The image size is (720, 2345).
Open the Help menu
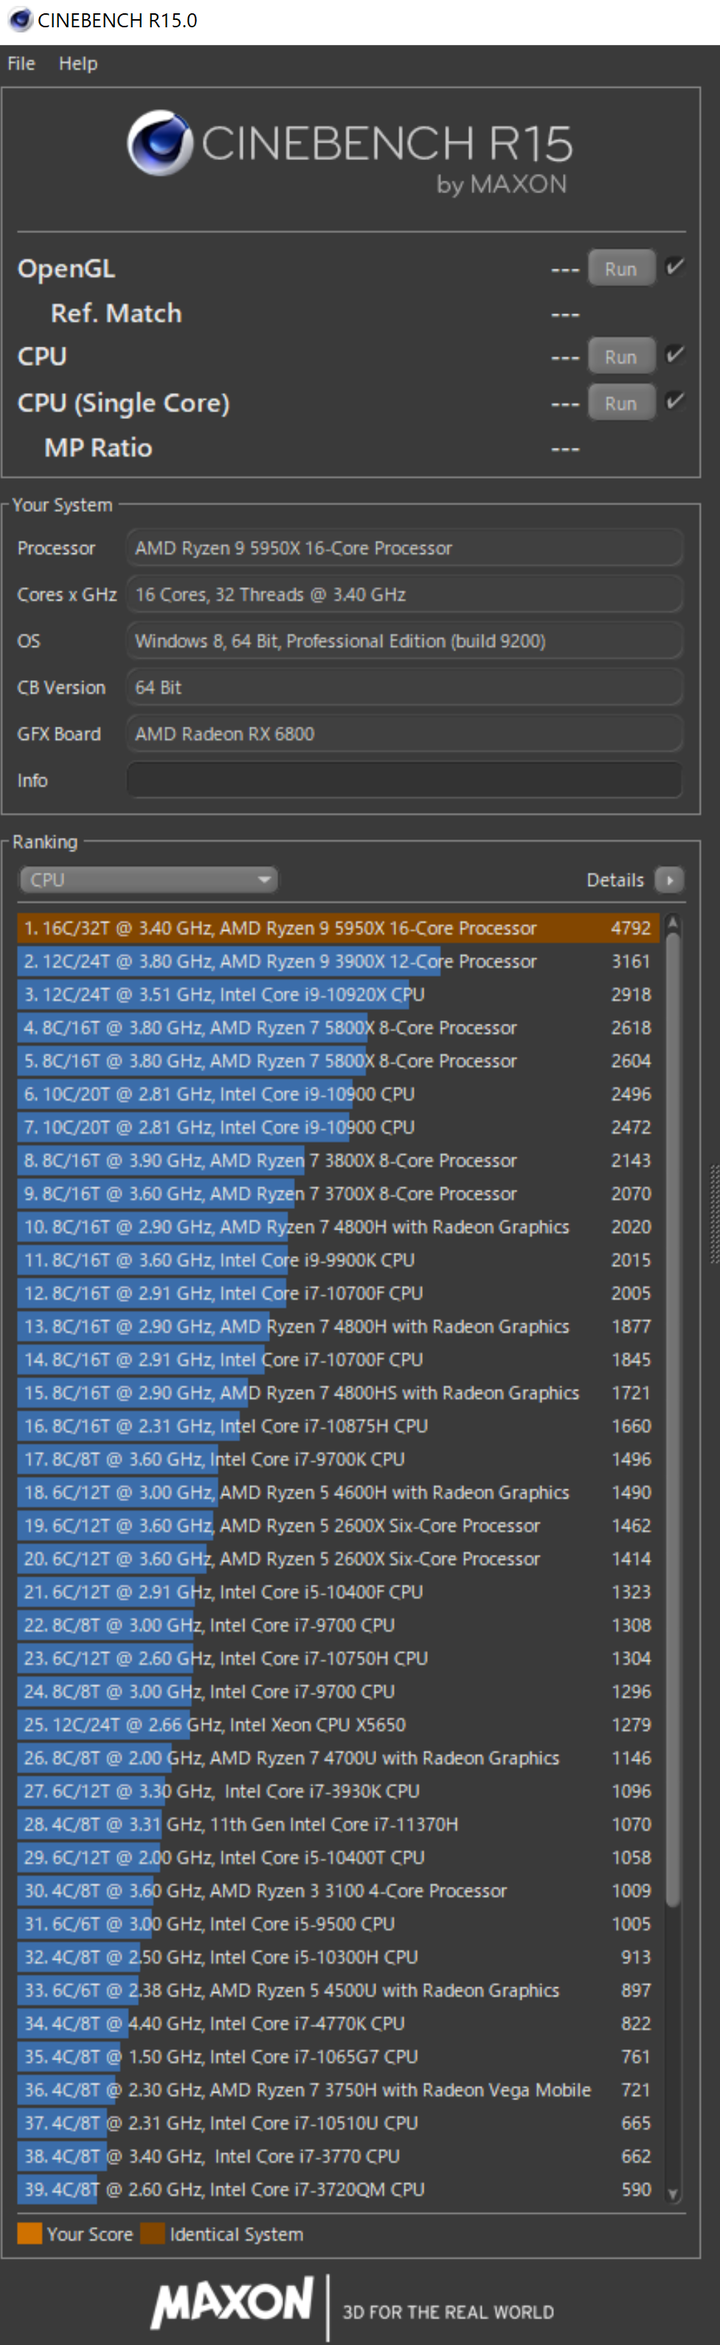[78, 64]
